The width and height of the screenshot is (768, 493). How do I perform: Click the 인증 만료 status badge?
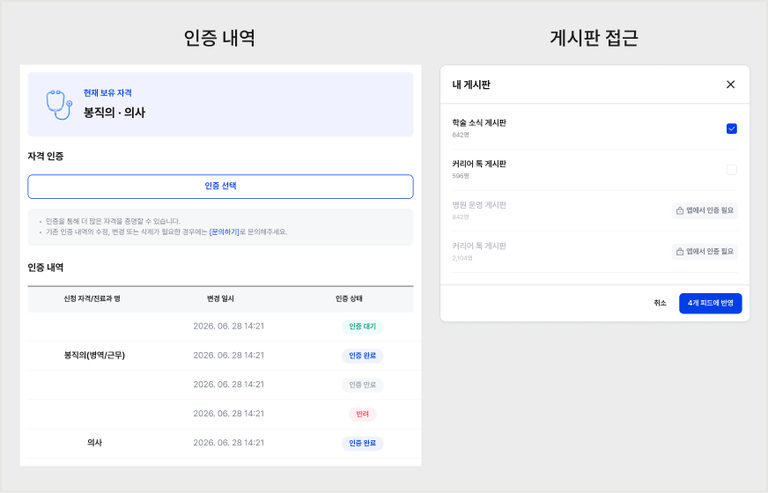[x=362, y=385]
